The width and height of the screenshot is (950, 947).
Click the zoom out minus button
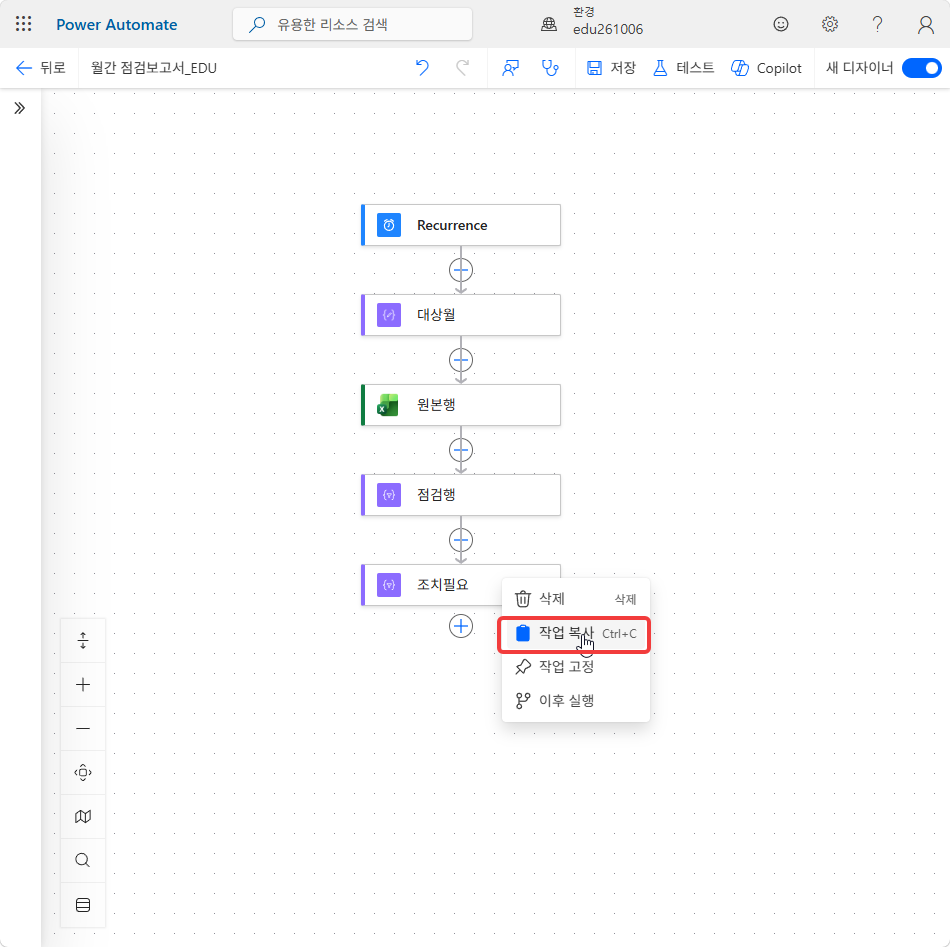point(83,728)
